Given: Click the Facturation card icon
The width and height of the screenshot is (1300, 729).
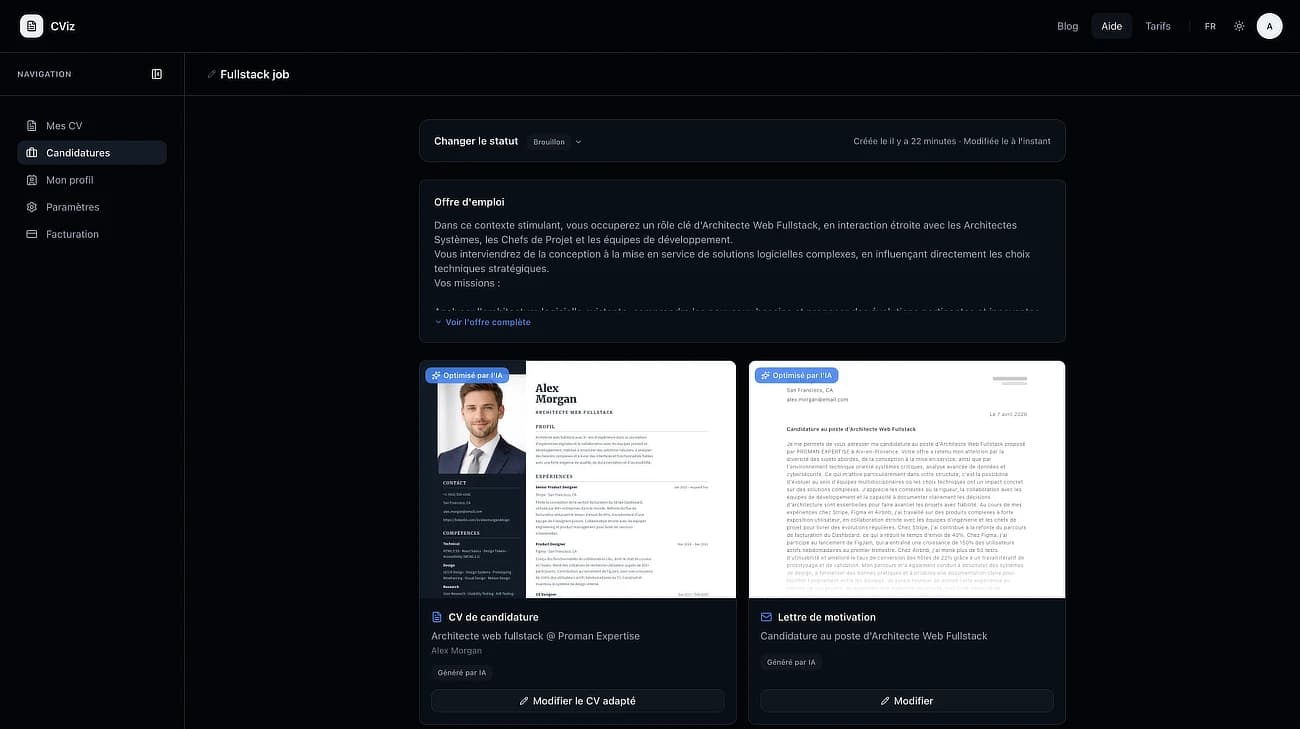Looking at the screenshot, I should click(31, 234).
